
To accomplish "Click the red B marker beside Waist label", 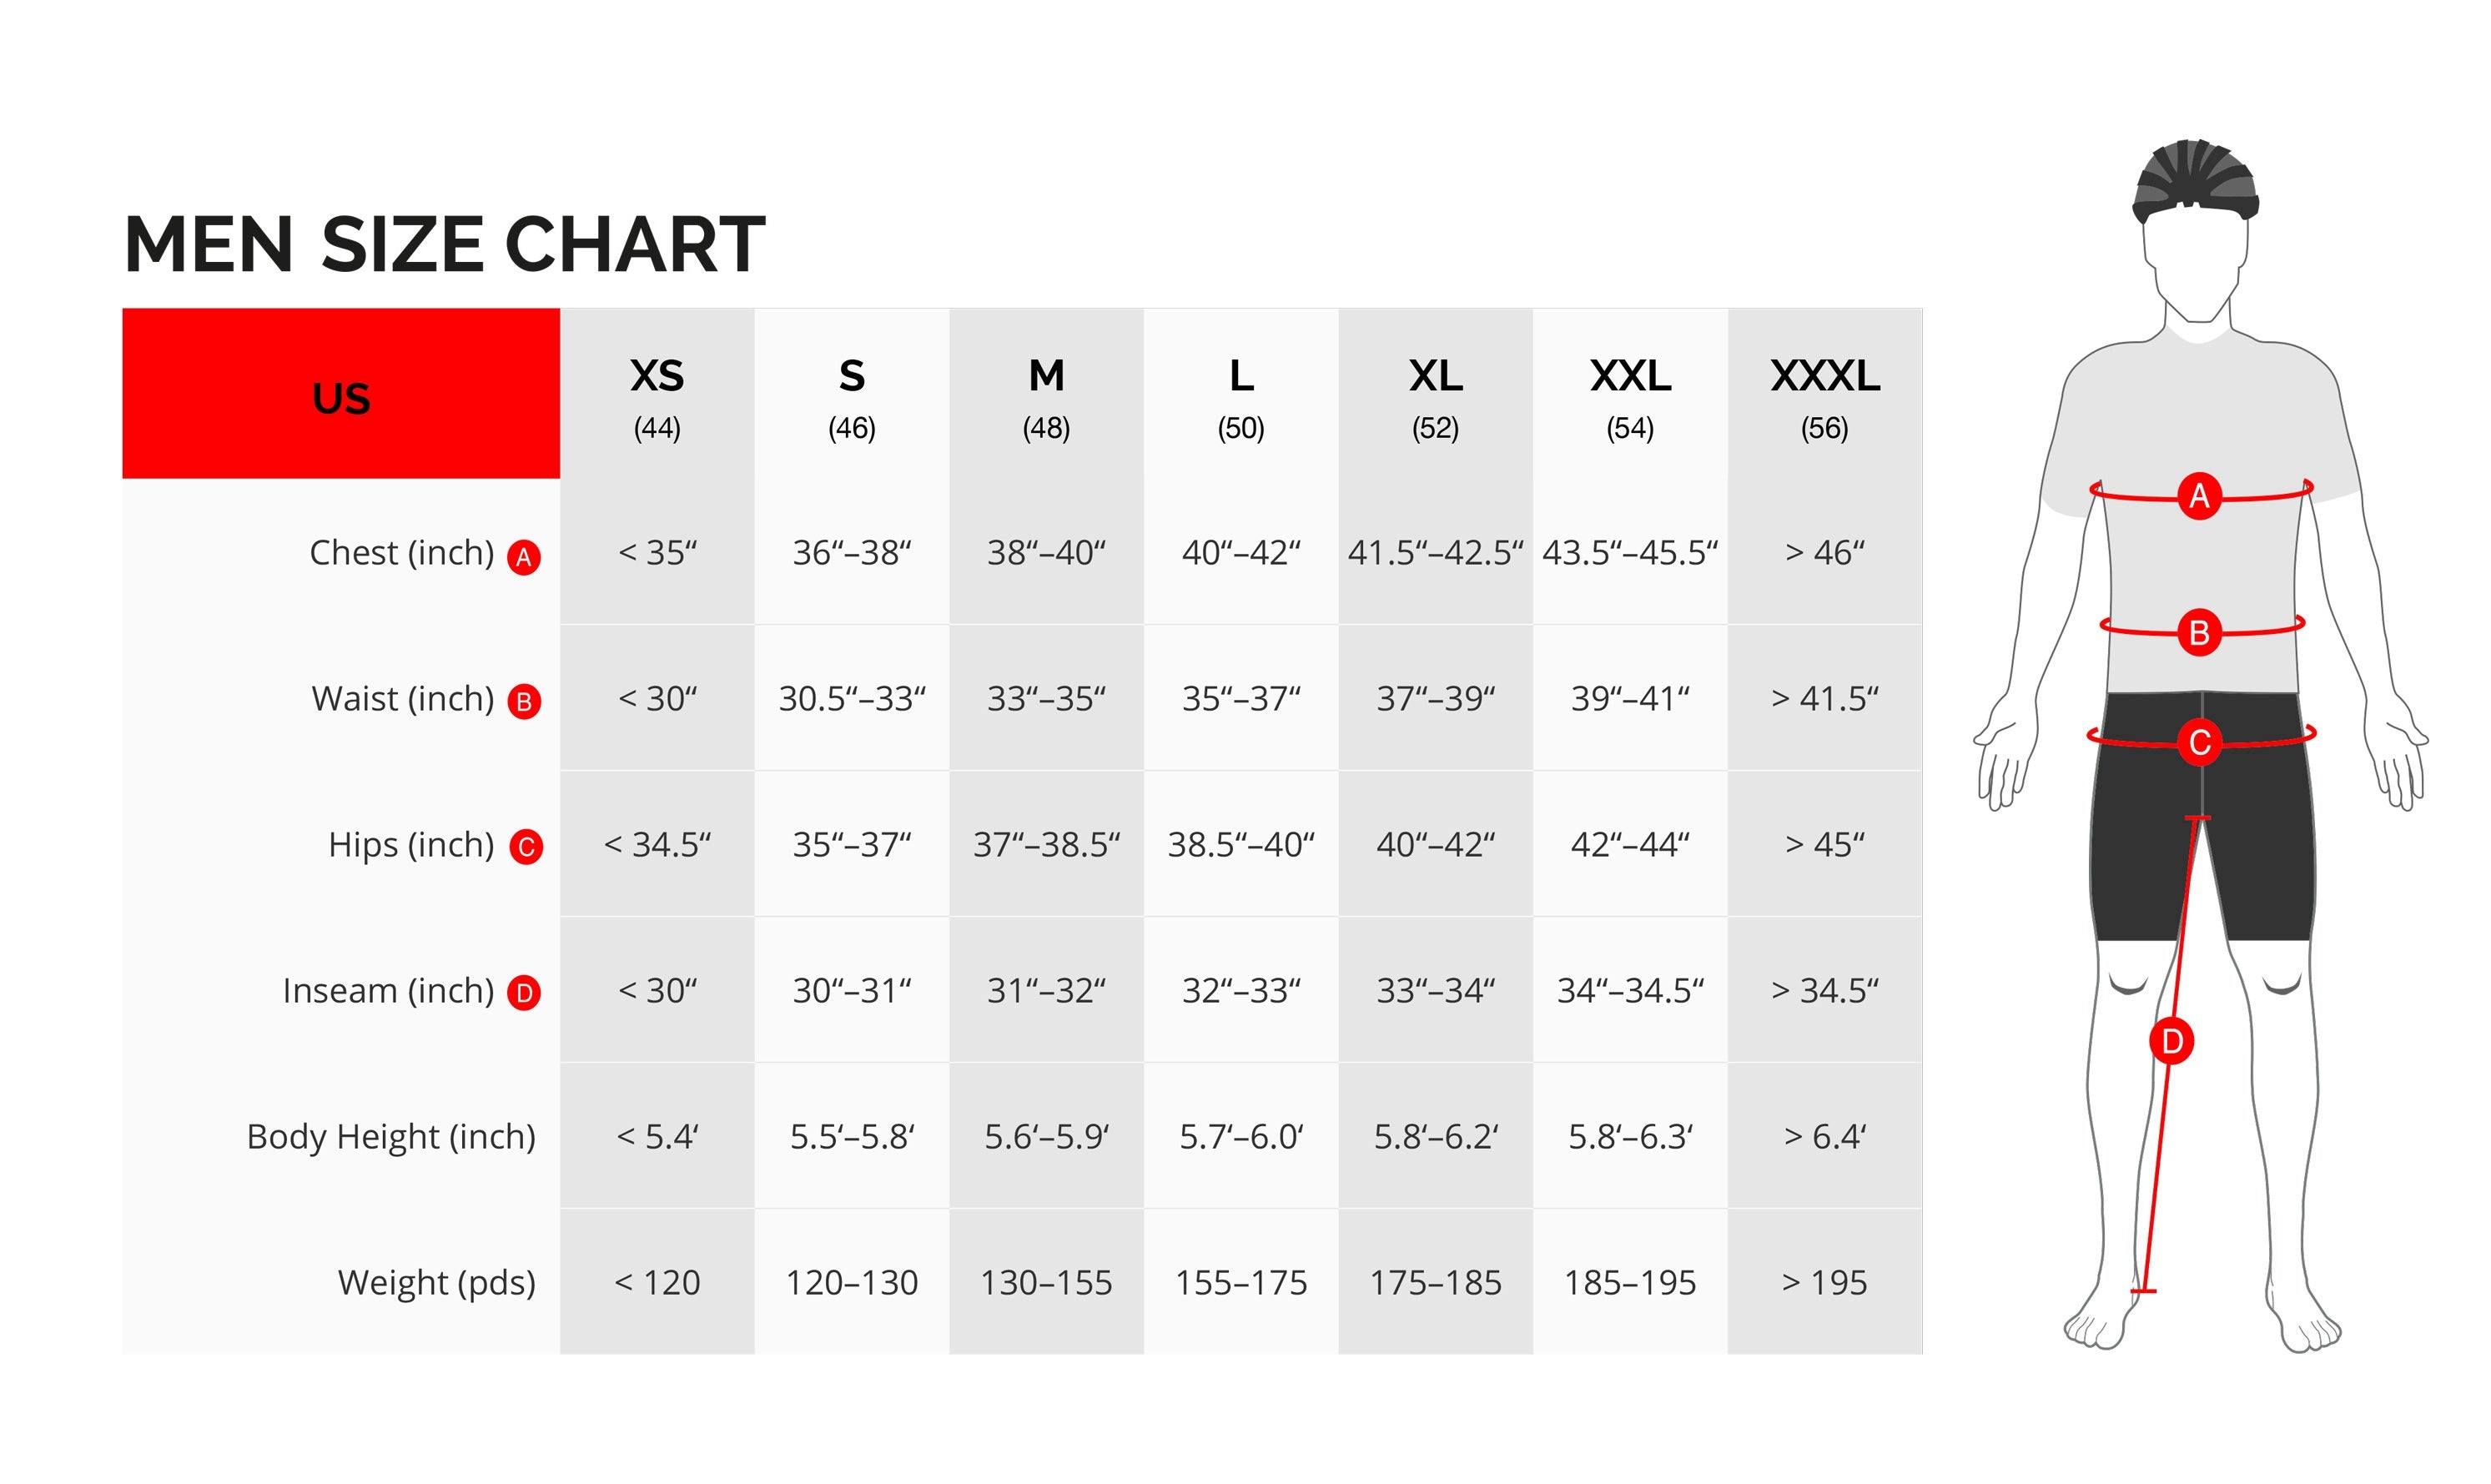I will pyautogui.click(x=523, y=702).
